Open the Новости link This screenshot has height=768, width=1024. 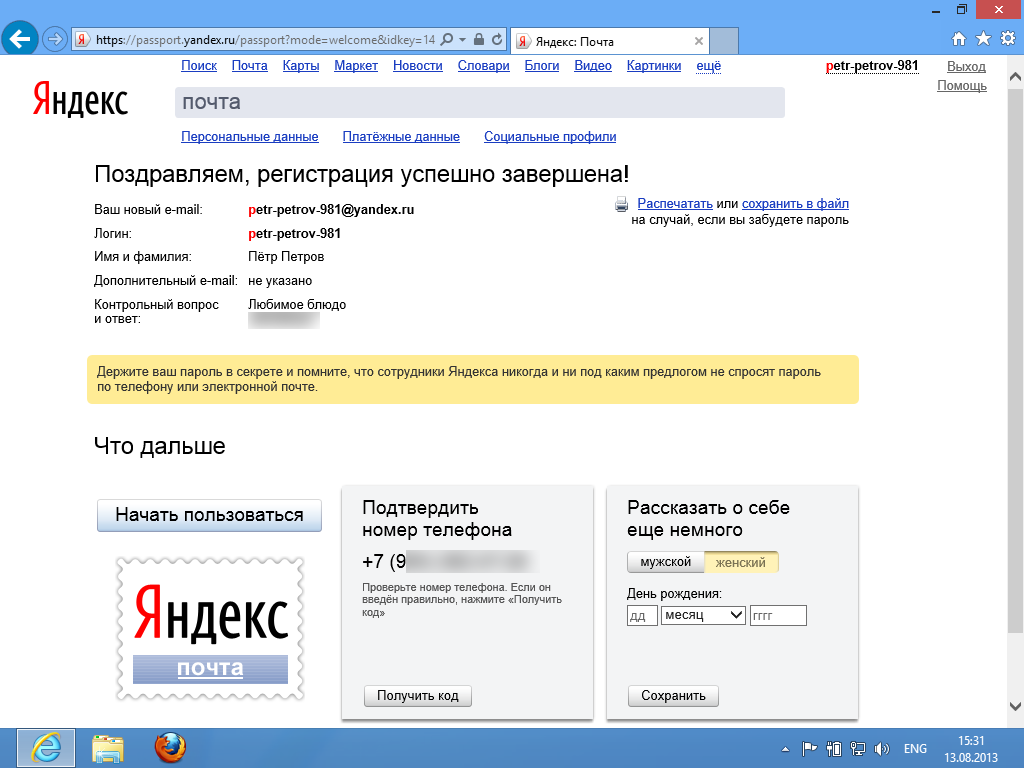pos(417,65)
